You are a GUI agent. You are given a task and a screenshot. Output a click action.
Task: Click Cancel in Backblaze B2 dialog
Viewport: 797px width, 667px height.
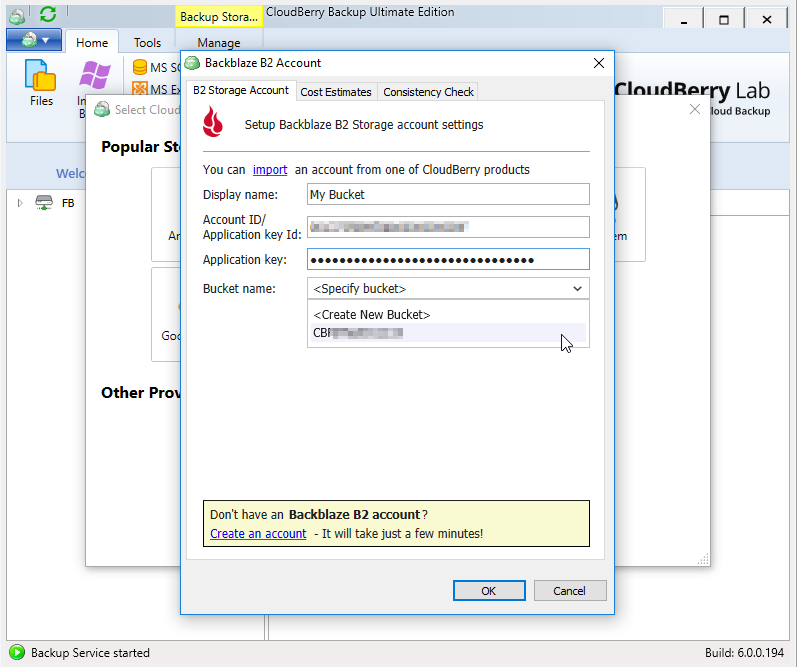click(570, 591)
